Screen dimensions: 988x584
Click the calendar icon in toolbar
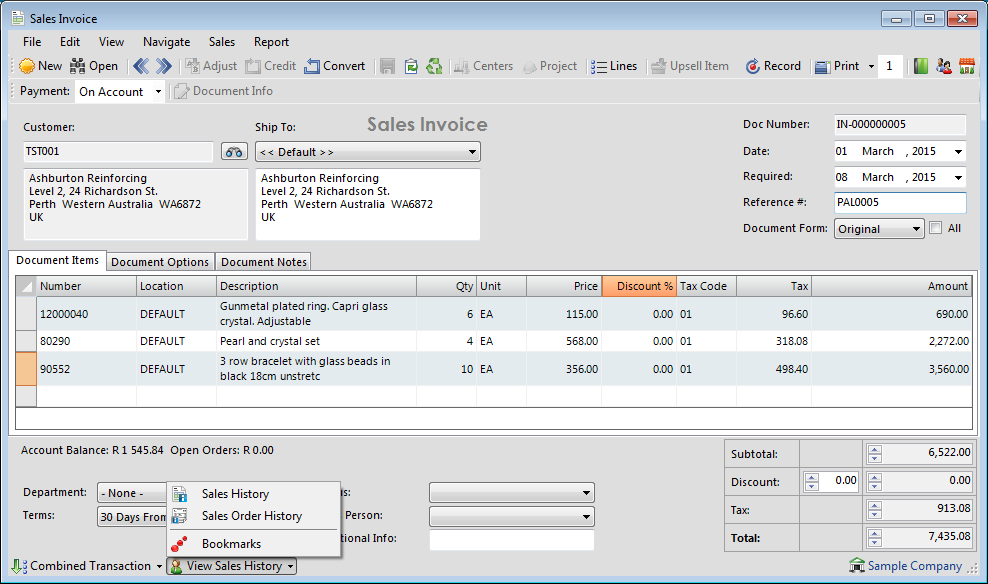click(966, 66)
